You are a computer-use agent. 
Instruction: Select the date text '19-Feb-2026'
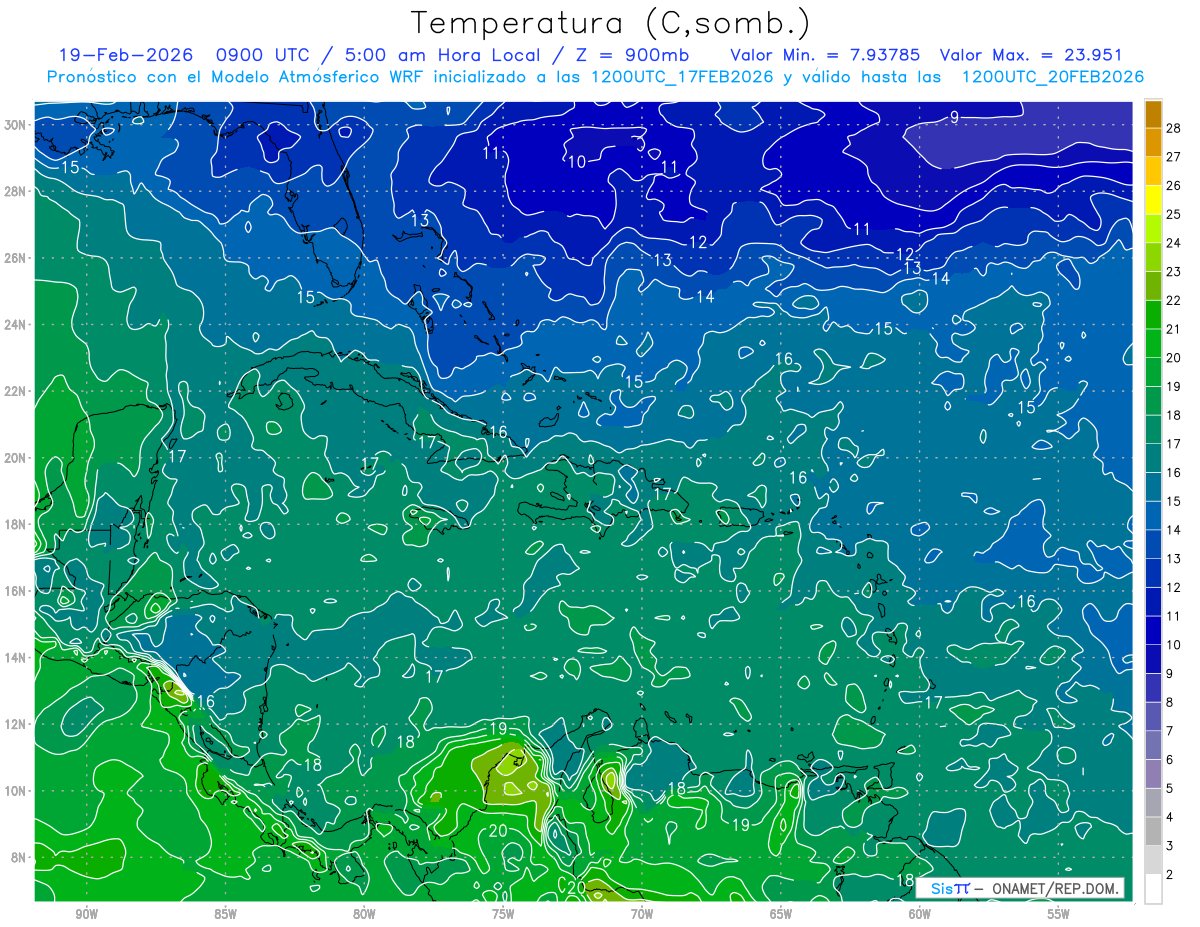pos(125,55)
